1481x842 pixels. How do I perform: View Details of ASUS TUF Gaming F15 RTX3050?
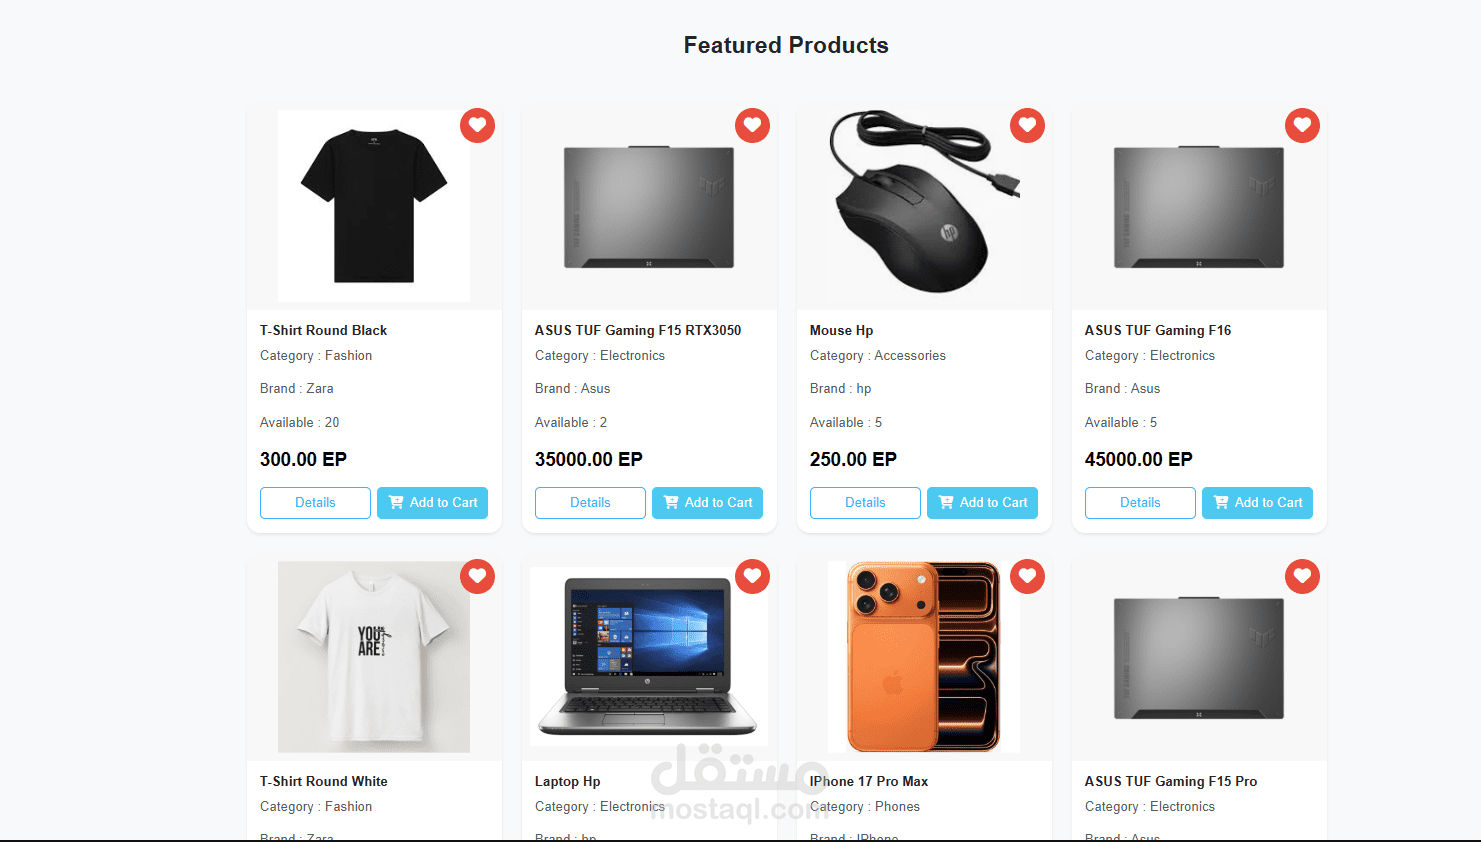coord(590,503)
